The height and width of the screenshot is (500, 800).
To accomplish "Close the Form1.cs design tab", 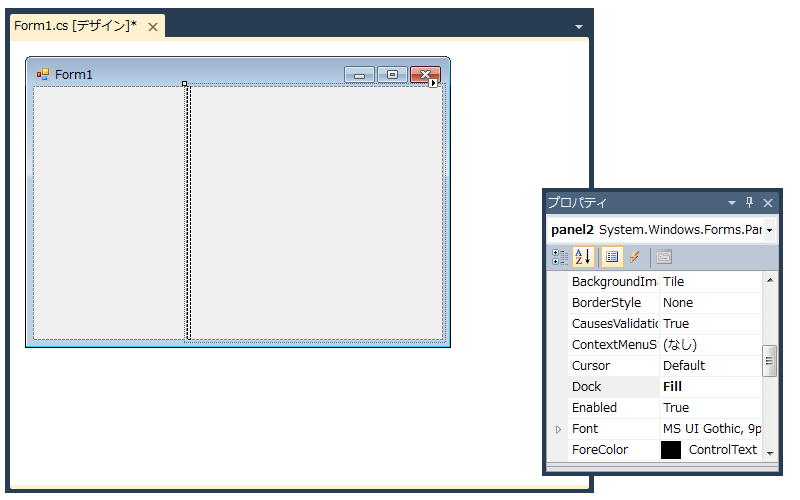I will (153, 27).
